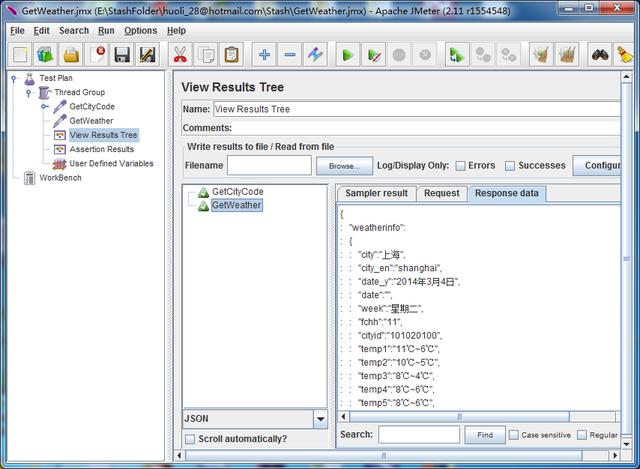Switch to Response data tab
Screen dimensions: 640x469
[507, 193]
